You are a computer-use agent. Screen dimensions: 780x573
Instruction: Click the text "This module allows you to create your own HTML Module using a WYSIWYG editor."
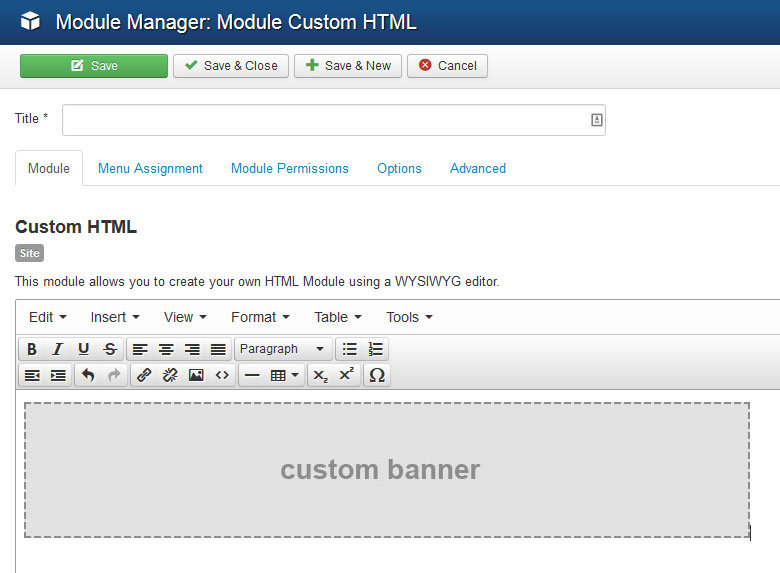point(257,282)
